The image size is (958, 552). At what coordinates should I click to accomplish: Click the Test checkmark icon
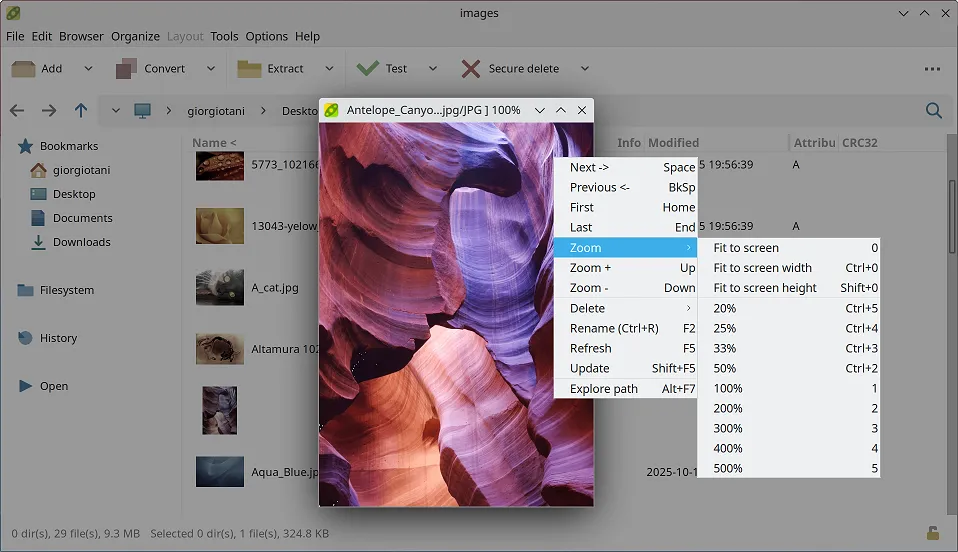pos(368,69)
